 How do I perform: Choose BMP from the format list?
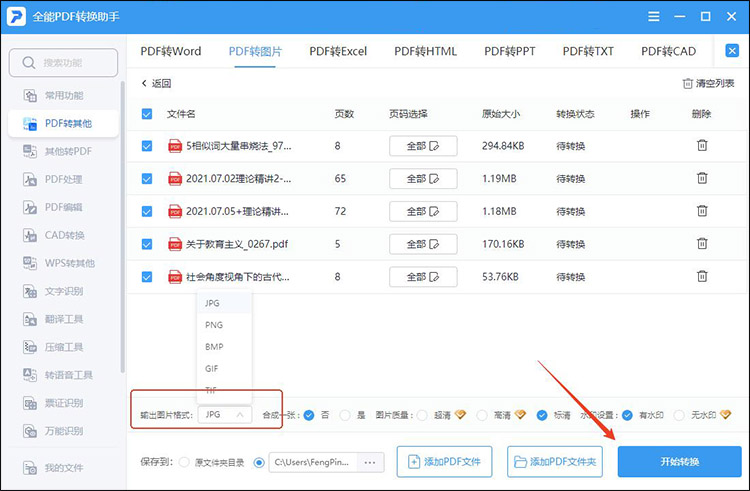pyautogui.click(x=224, y=347)
